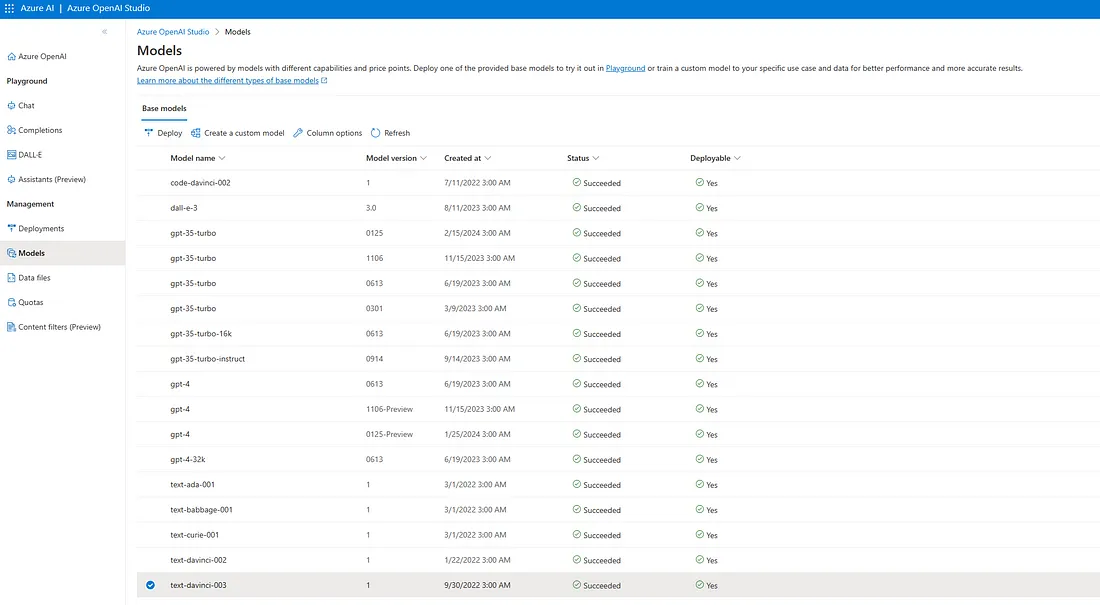Open the Status column dropdown chevron
The image size is (1100, 605).
pos(596,158)
